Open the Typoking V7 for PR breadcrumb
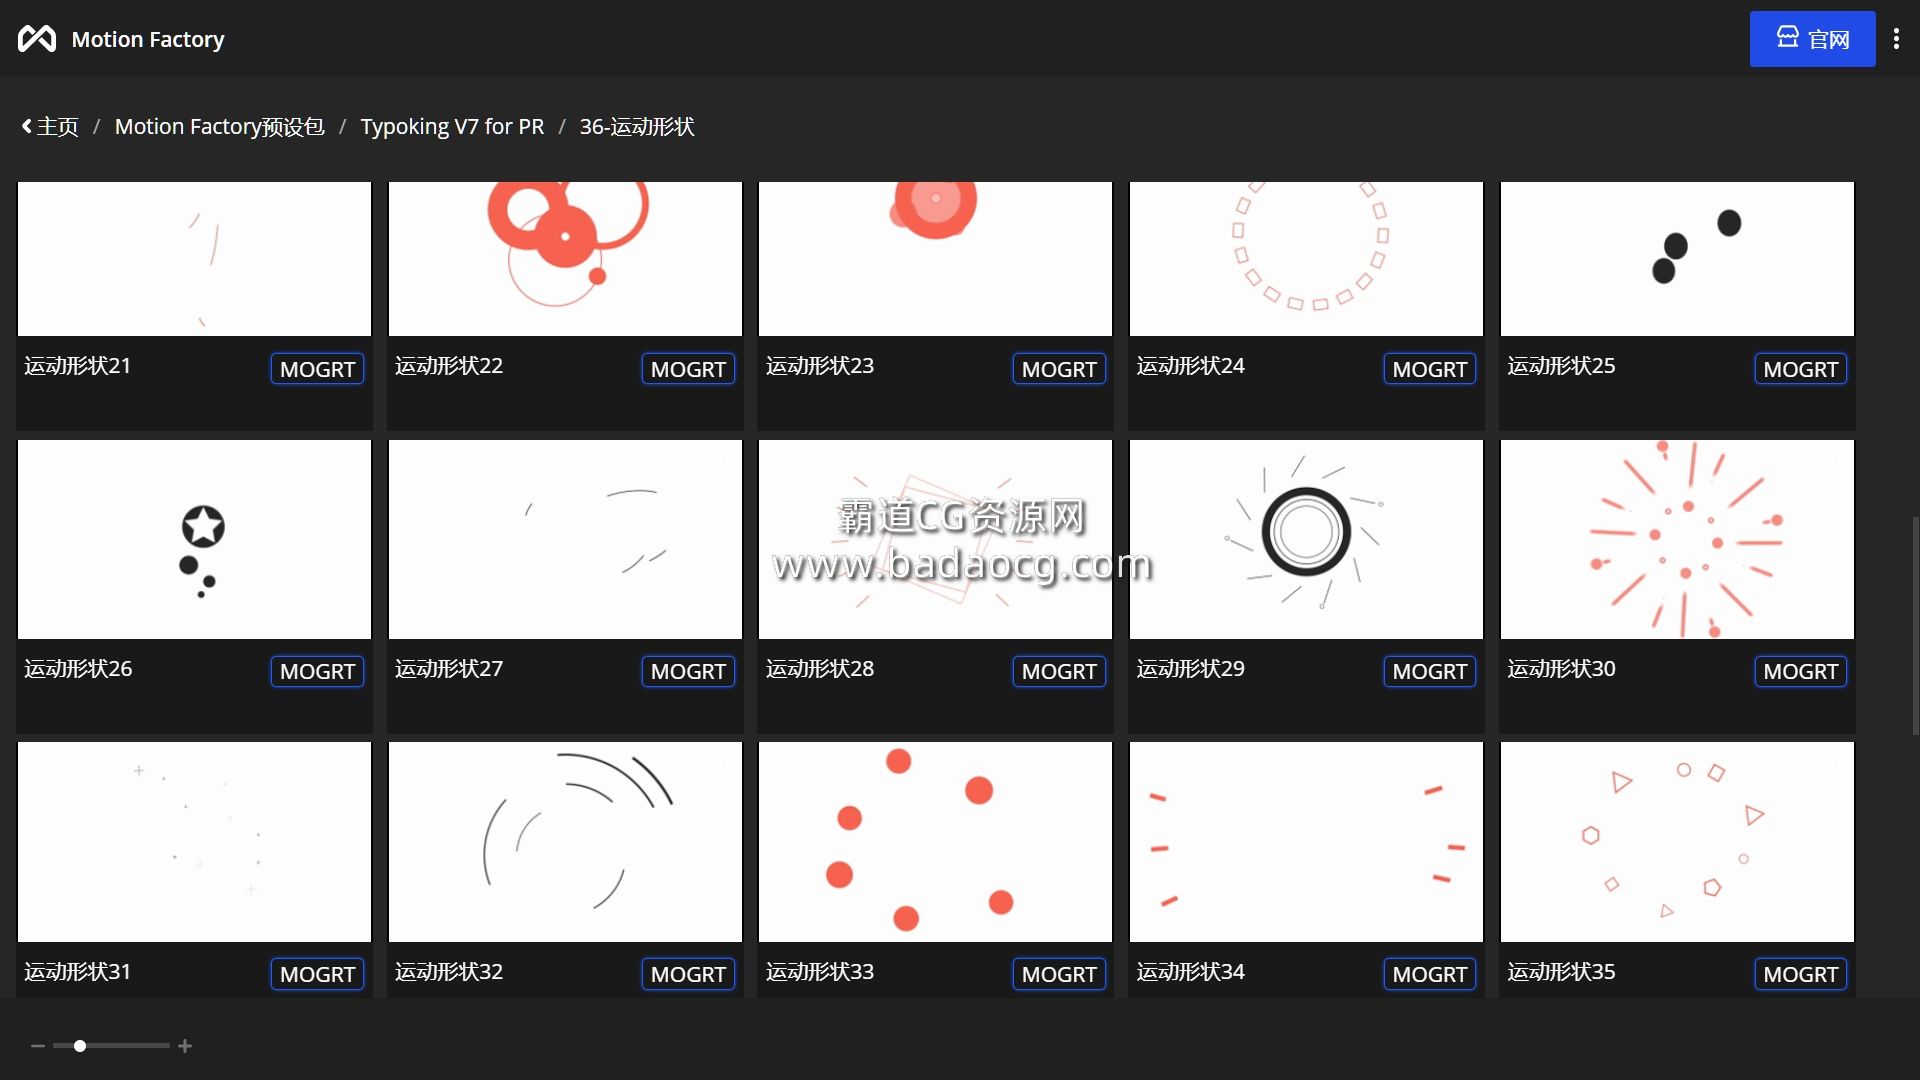 [x=452, y=127]
